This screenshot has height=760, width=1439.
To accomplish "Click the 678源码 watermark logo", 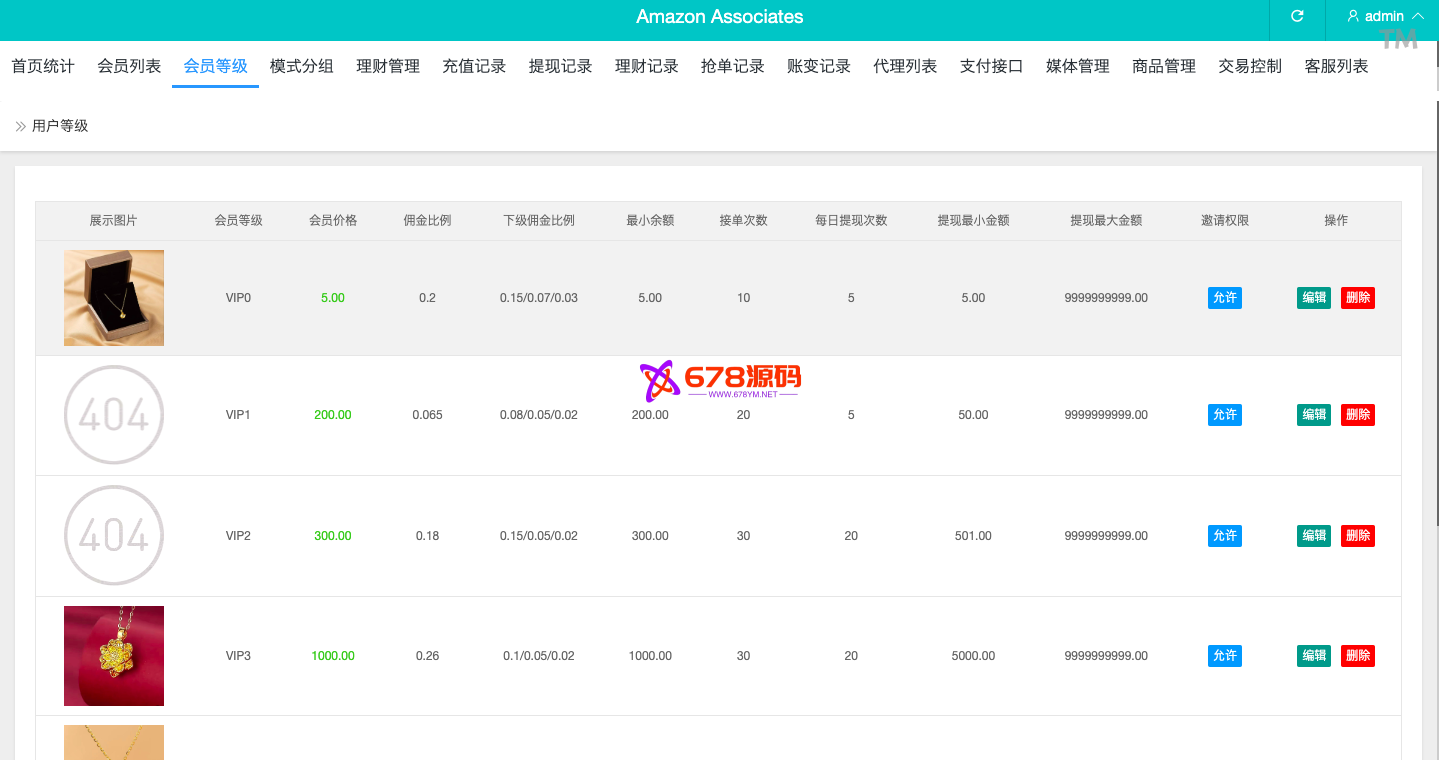I will [720, 380].
